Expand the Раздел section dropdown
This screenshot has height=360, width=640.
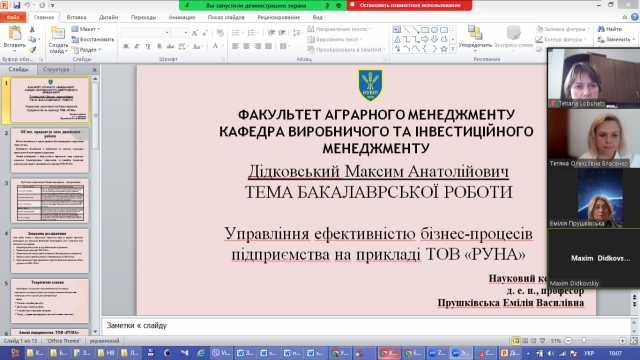(x=87, y=50)
